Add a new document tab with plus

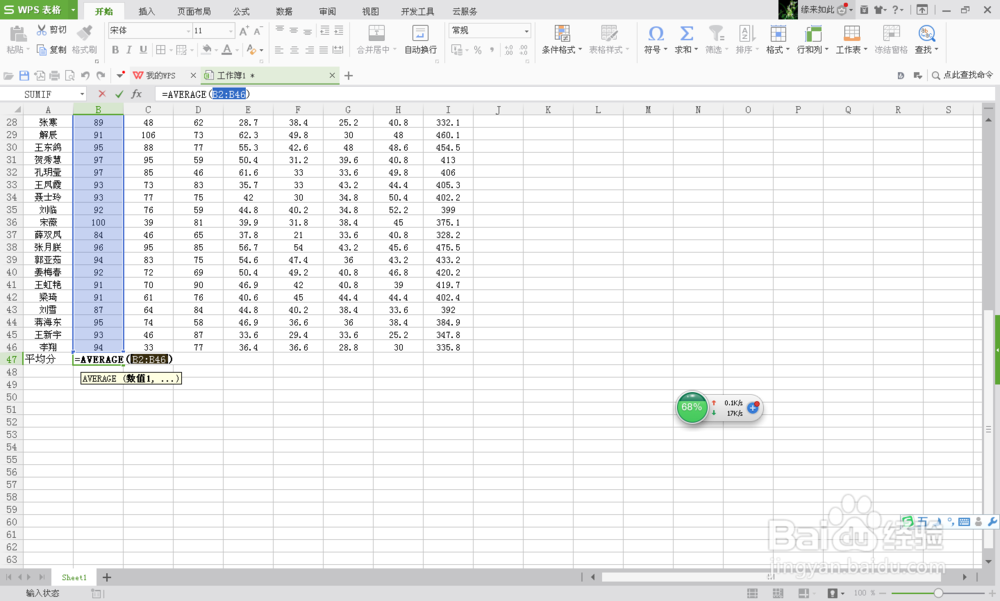click(348, 75)
